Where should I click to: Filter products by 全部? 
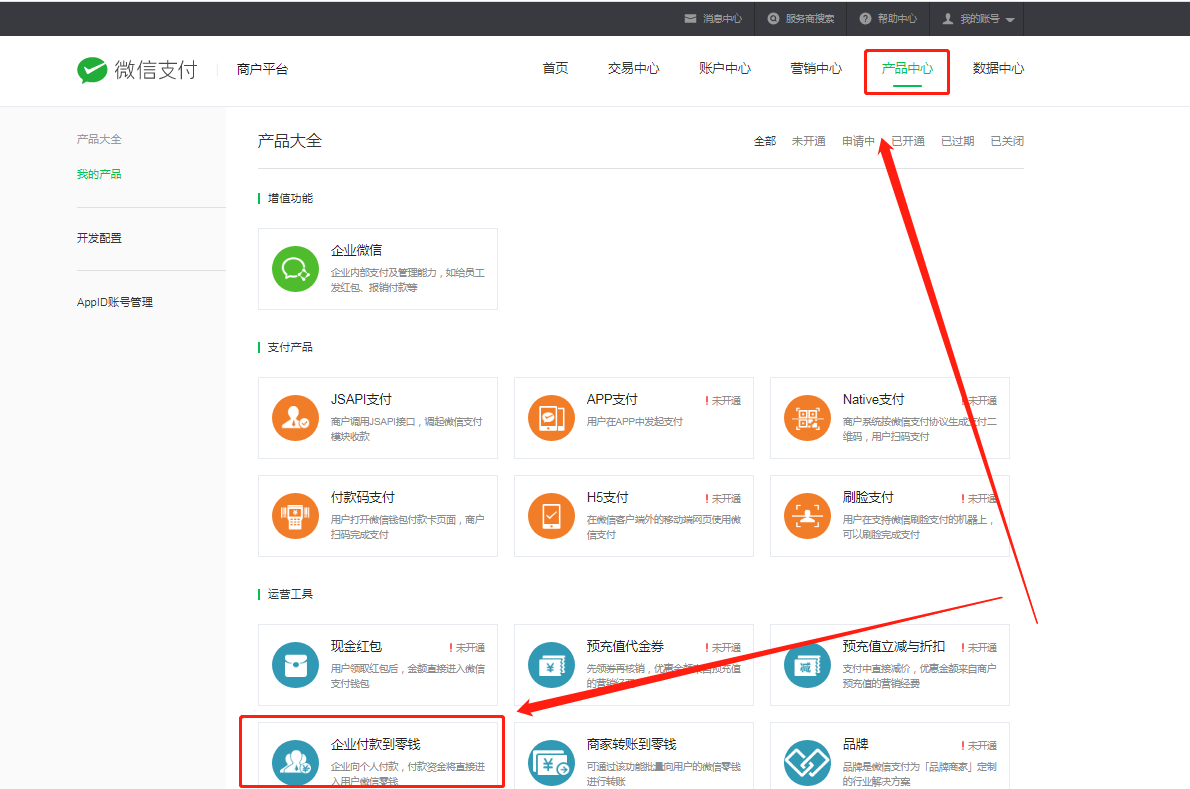pyautogui.click(x=764, y=141)
